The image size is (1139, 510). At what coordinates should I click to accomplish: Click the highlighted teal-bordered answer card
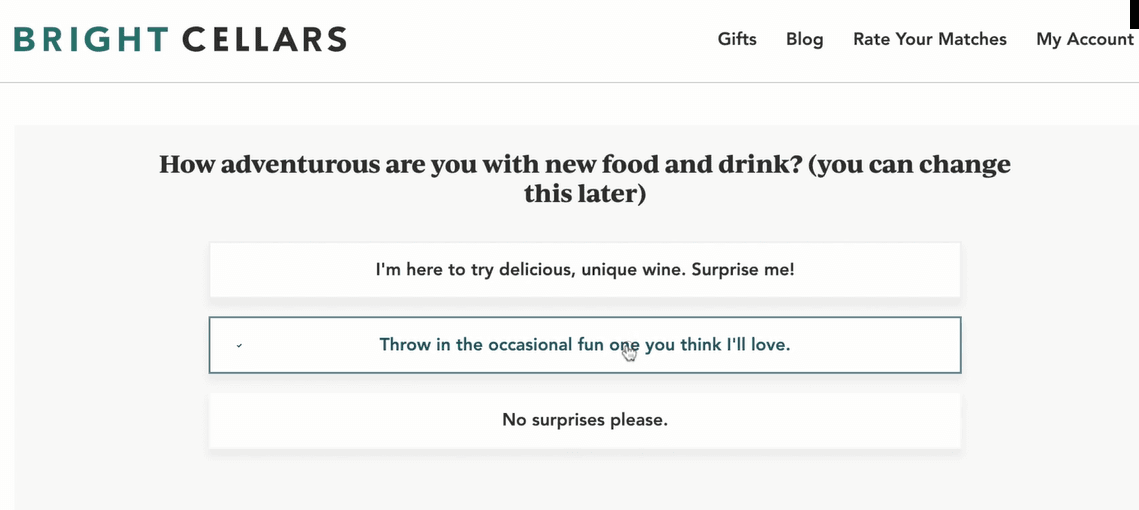click(585, 345)
